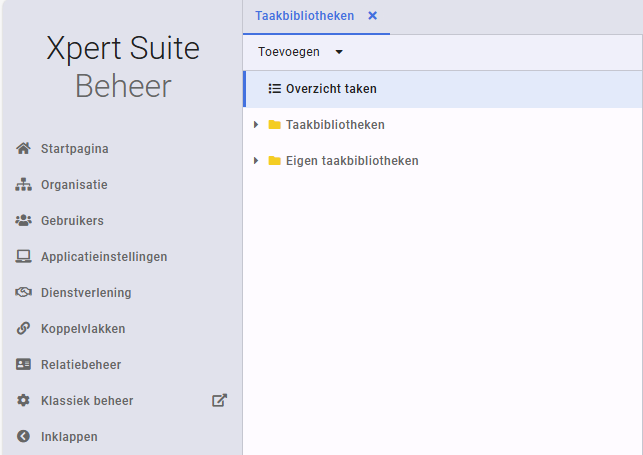The height and width of the screenshot is (455, 643).
Task: Open Dienstverlening in the sidebar
Action: pos(86,293)
